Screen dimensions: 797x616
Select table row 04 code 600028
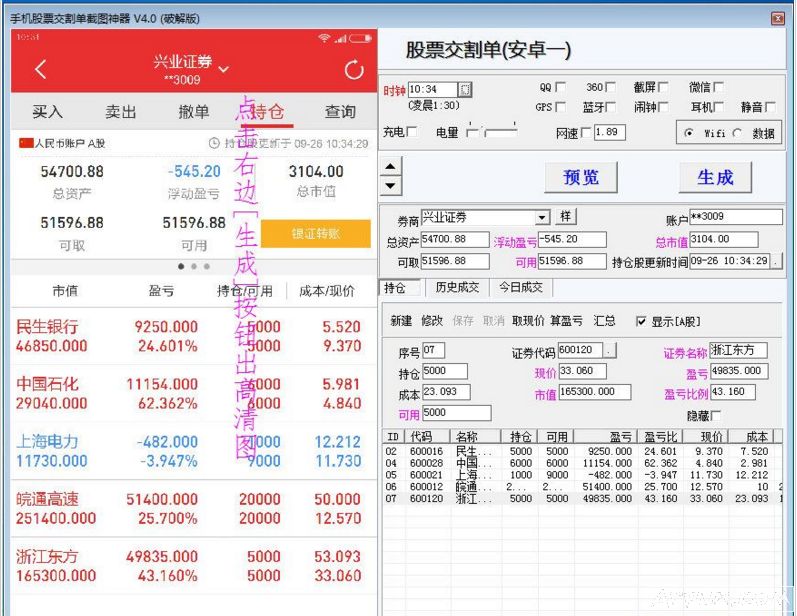tap(582, 463)
